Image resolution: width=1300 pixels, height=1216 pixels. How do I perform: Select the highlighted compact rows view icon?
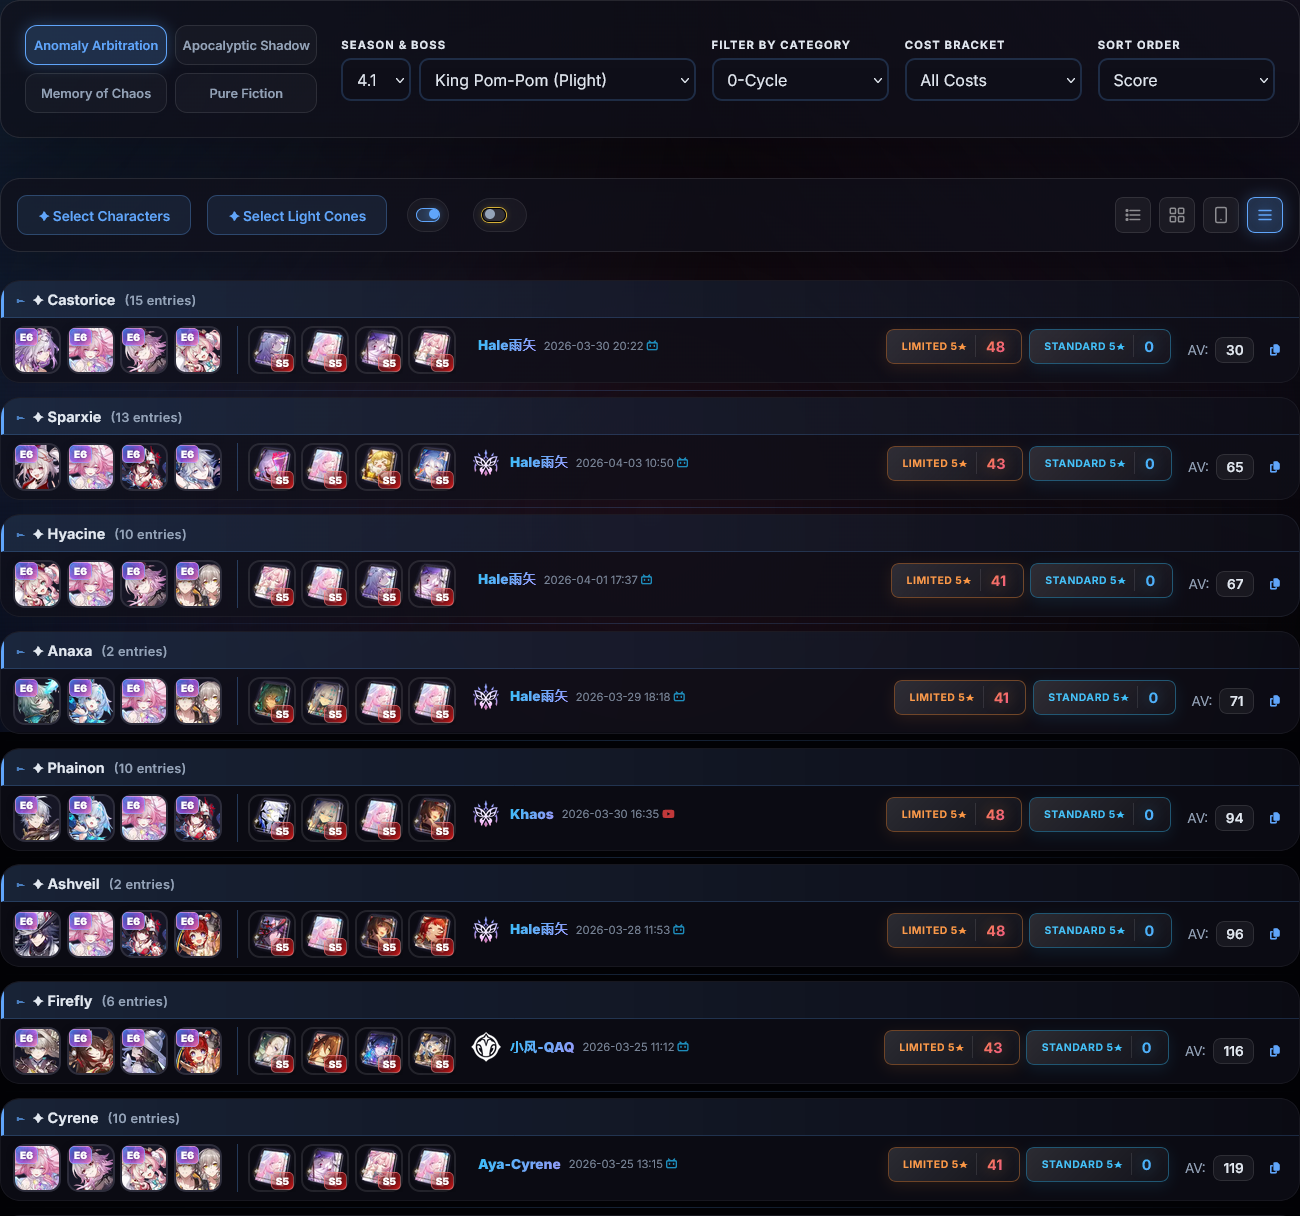[1265, 215]
